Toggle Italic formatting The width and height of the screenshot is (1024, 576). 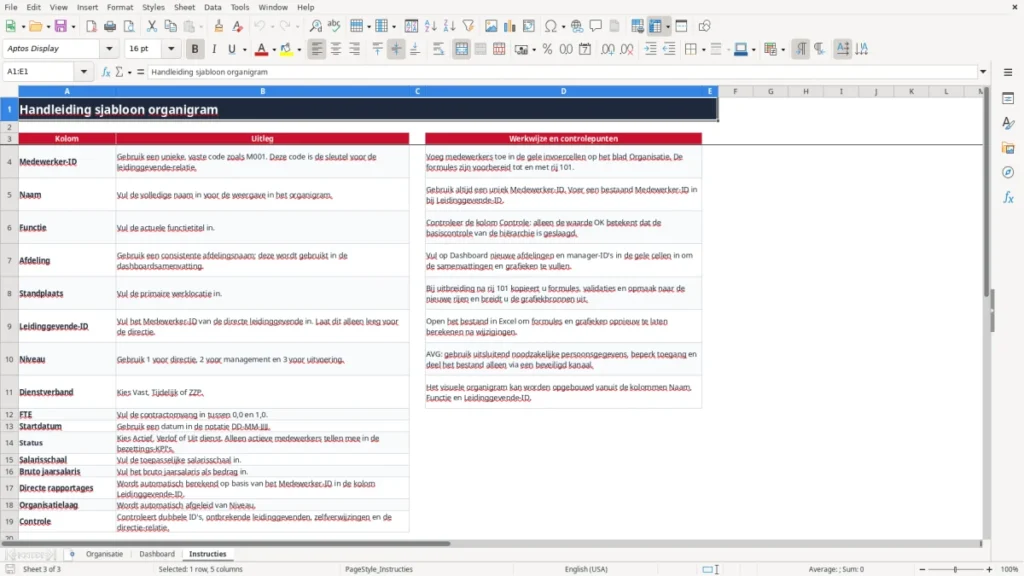[214, 49]
